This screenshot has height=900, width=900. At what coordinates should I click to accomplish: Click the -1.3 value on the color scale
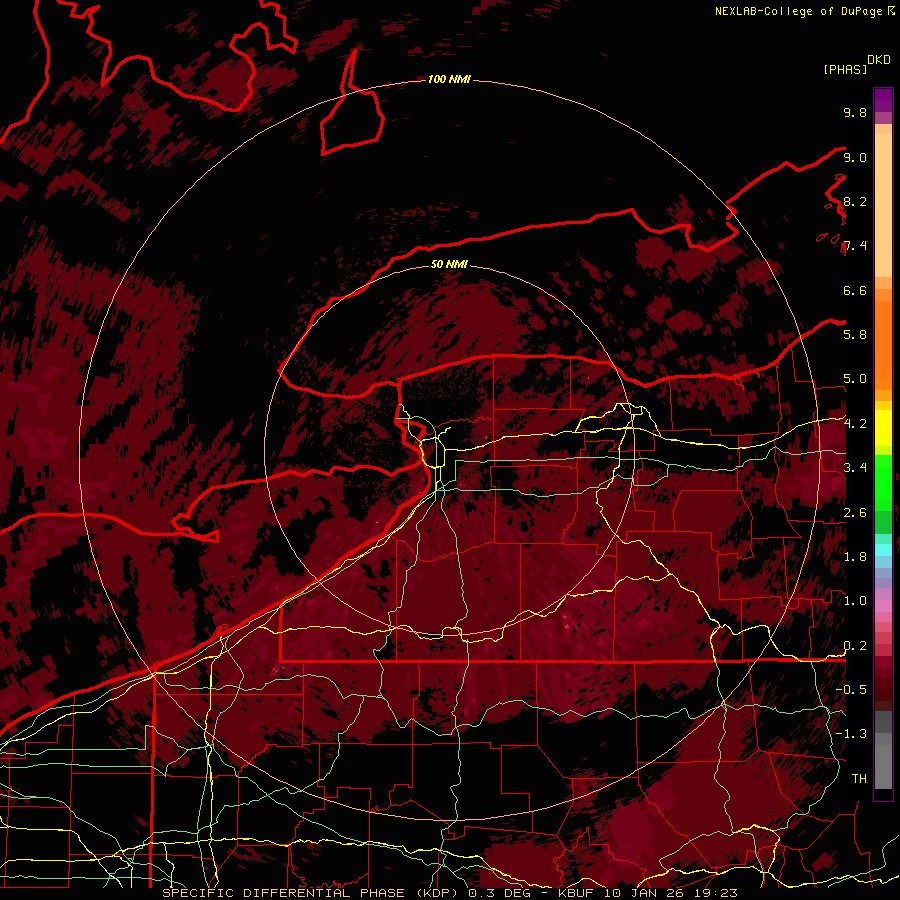click(x=851, y=734)
